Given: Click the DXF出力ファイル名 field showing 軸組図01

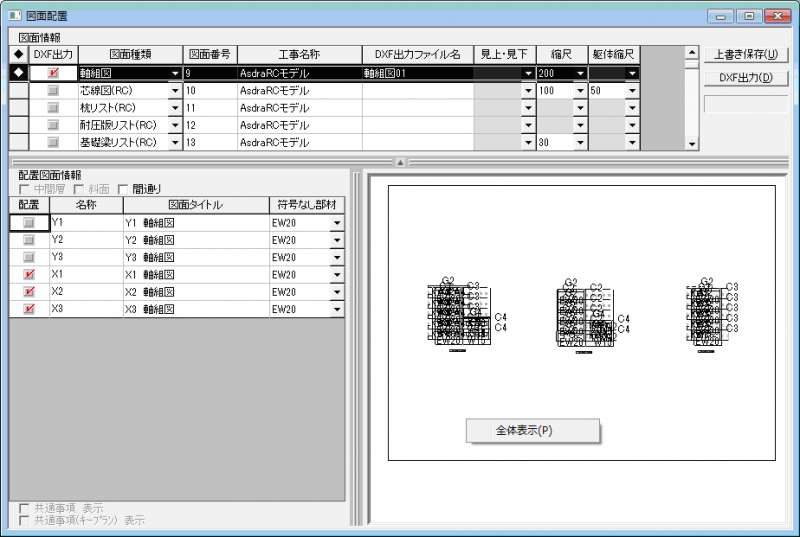Looking at the screenshot, I should point(417,73).
